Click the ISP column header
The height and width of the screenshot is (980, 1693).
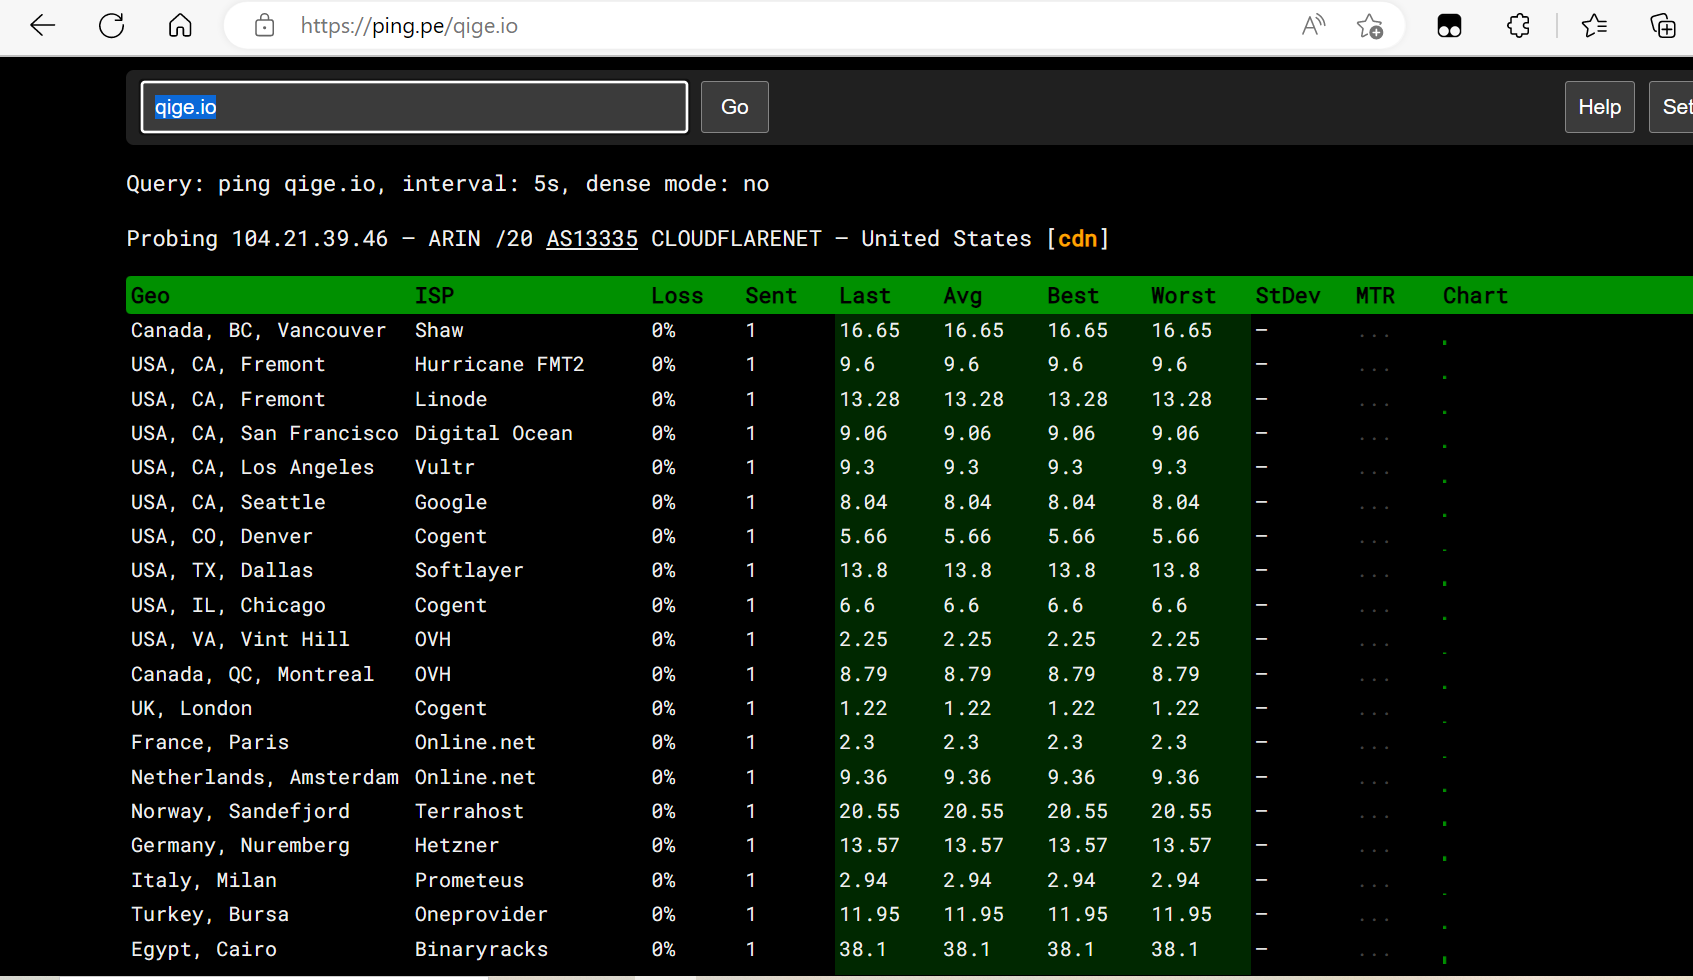pos(434,296)
